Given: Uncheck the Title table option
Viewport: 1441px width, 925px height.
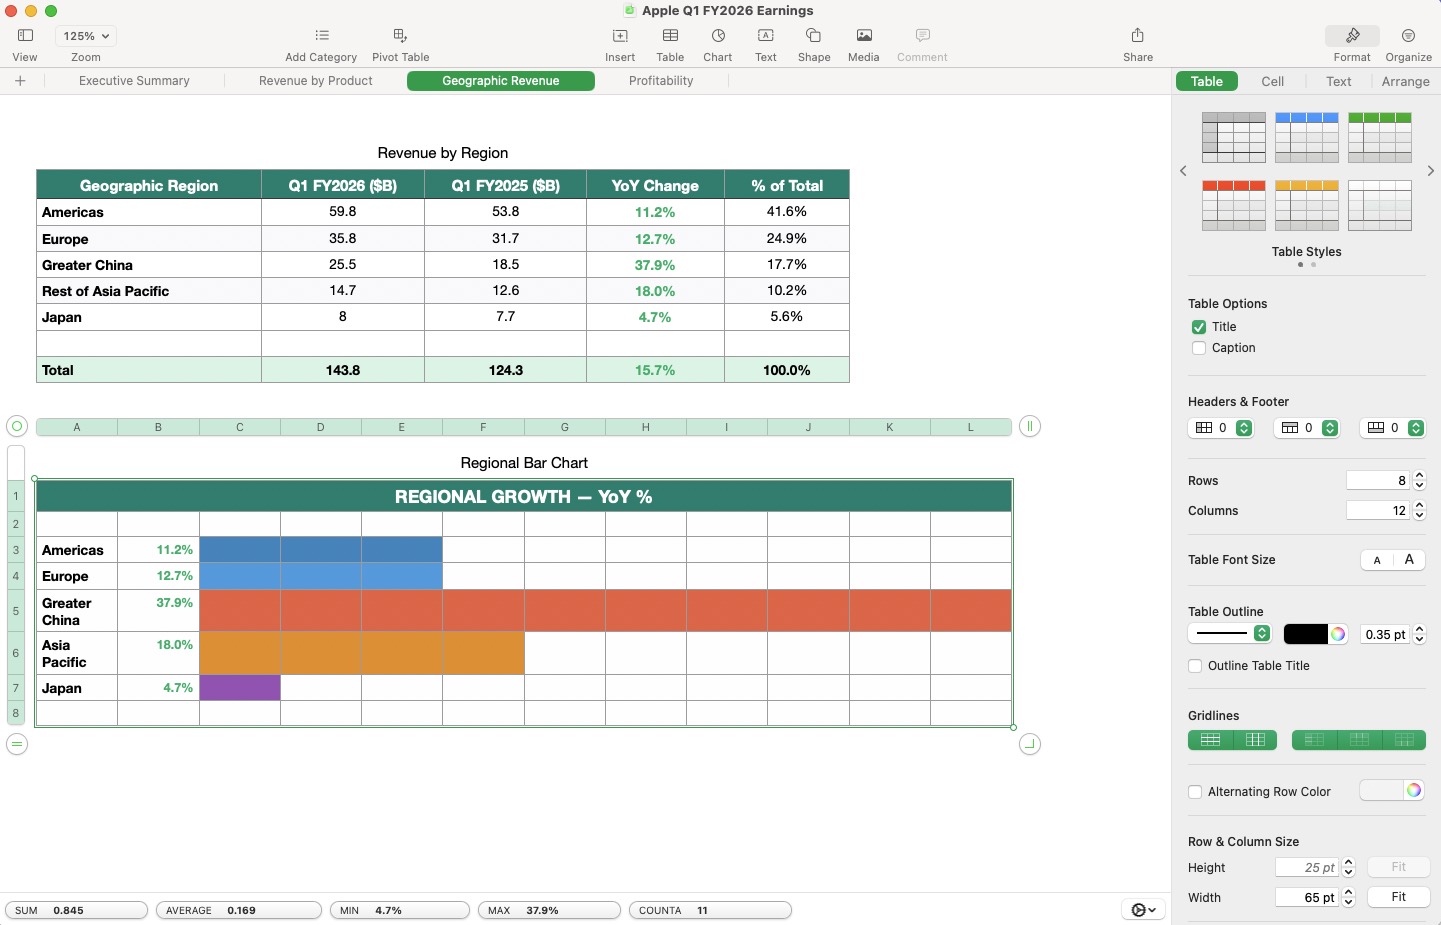Looking at the screenshot, I should [1199, 327].
